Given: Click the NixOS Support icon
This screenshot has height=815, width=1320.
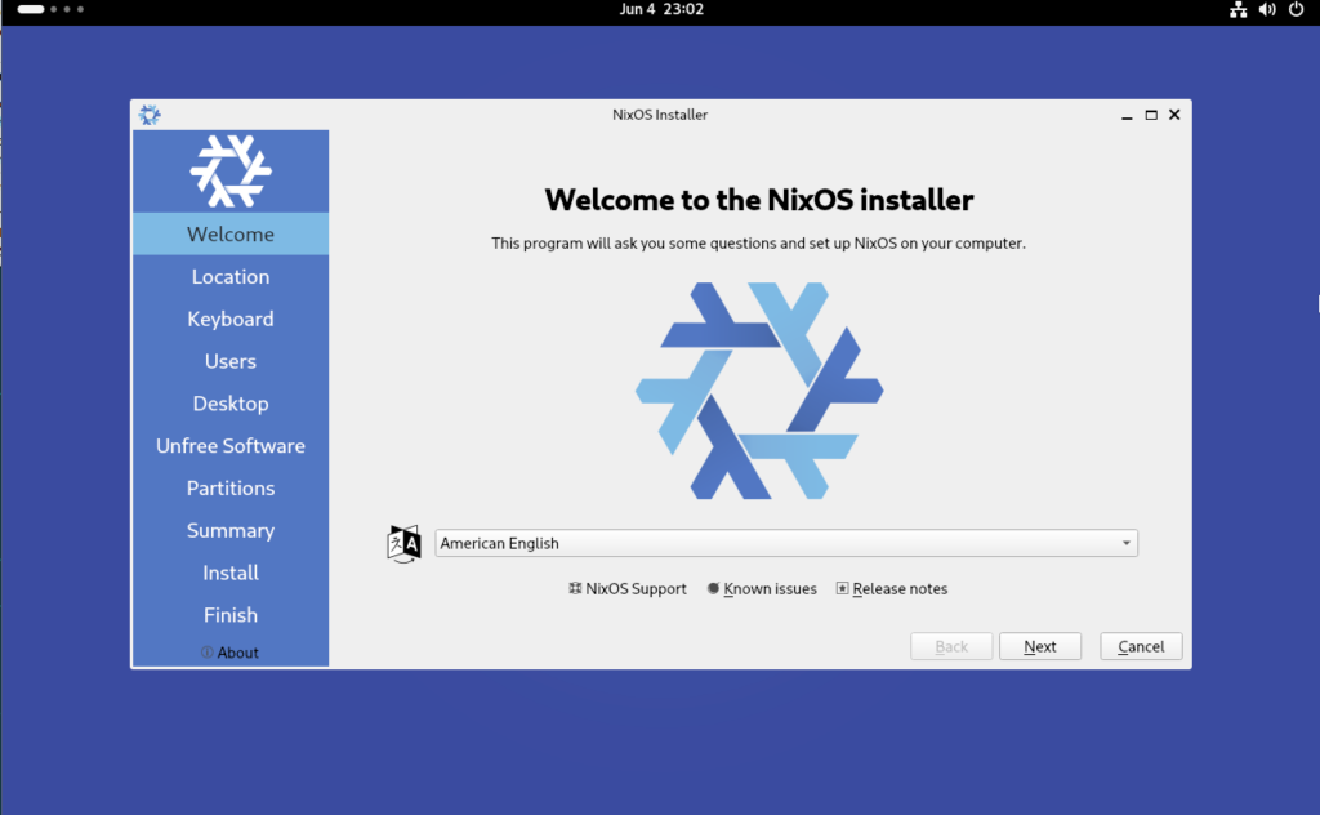Looking at the screenshot, I should click(574, 588).
